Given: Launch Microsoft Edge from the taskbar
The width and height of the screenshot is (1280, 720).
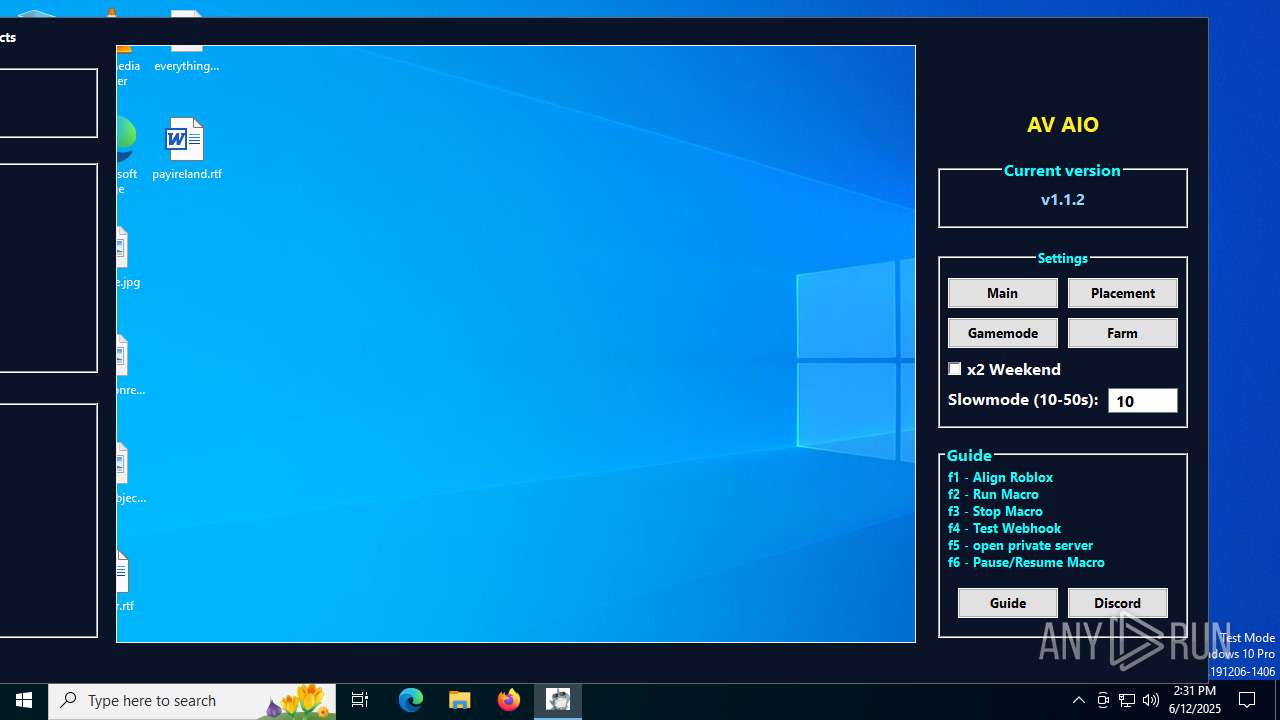Looking at the screenshot, I should (x=411, y=700).
